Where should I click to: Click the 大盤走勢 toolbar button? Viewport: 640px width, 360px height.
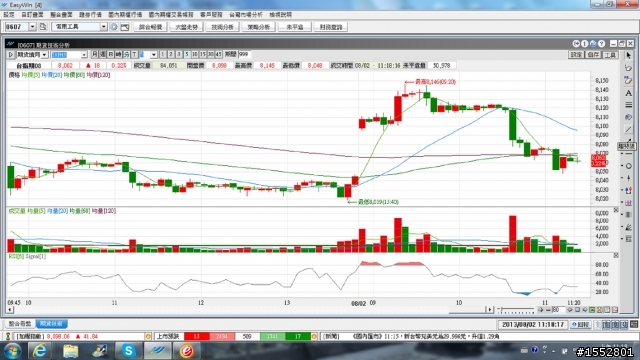pyautogui.click(x=187, y=27)
